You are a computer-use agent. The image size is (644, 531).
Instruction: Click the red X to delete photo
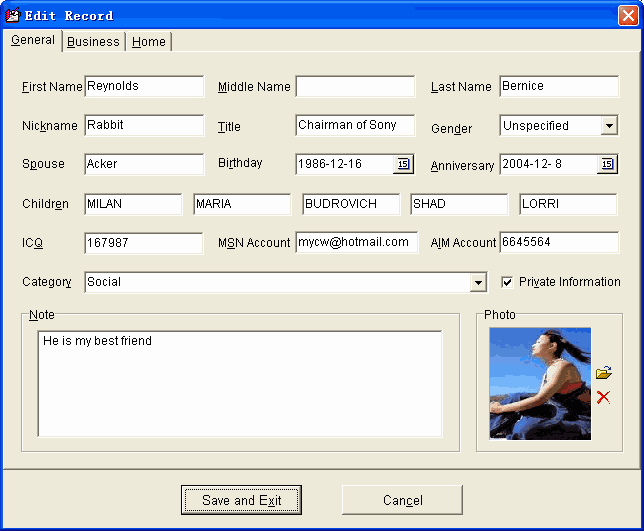[x=603, y=397]
